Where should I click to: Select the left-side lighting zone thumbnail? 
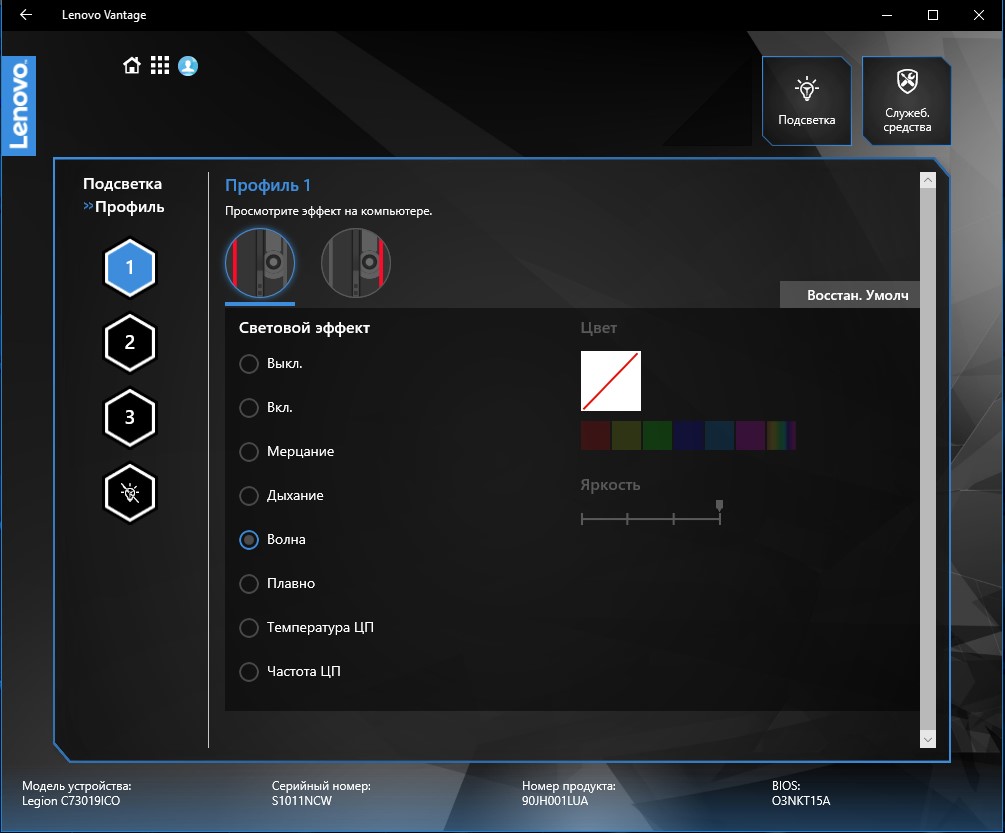tap(260, 263)
